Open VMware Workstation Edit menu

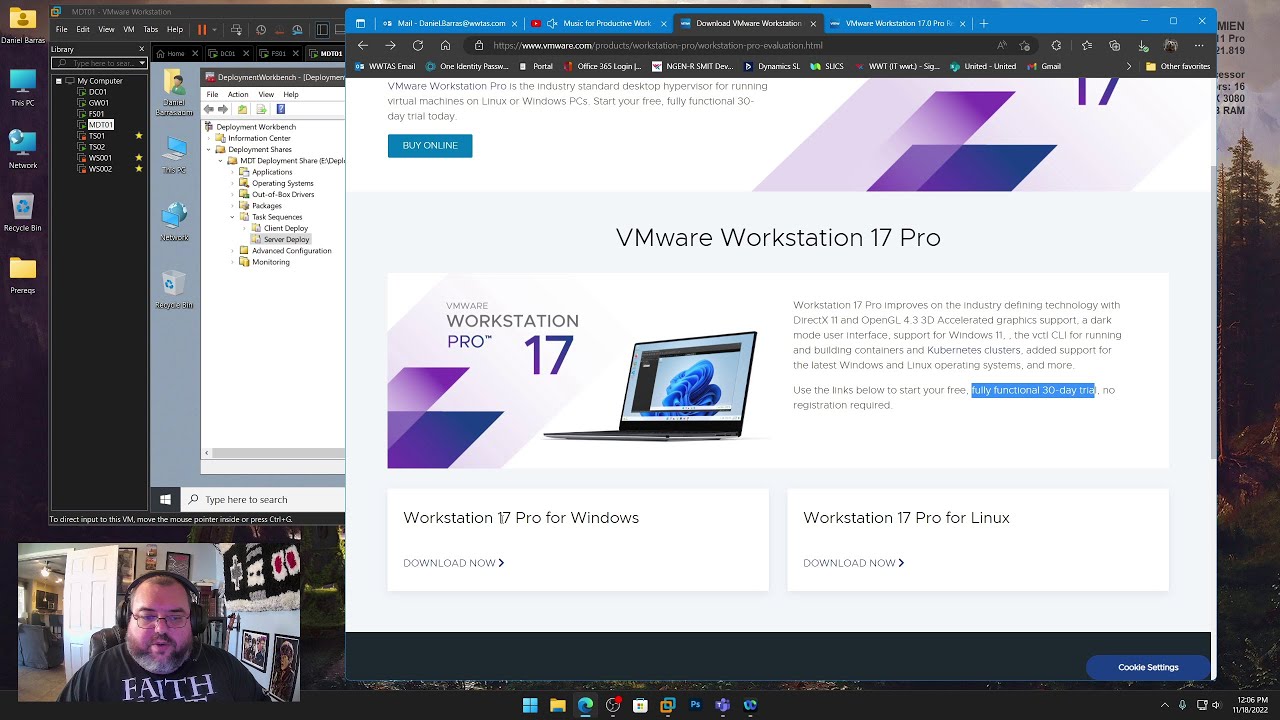[x=83, y=30]
